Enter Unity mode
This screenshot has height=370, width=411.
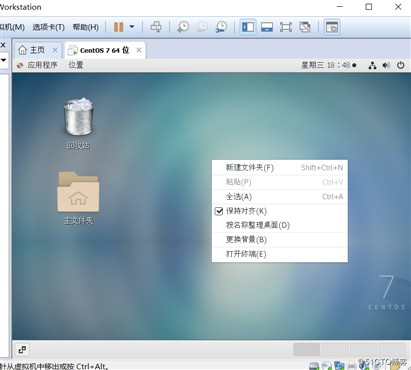pyautogui.click(x=305, y=27)
